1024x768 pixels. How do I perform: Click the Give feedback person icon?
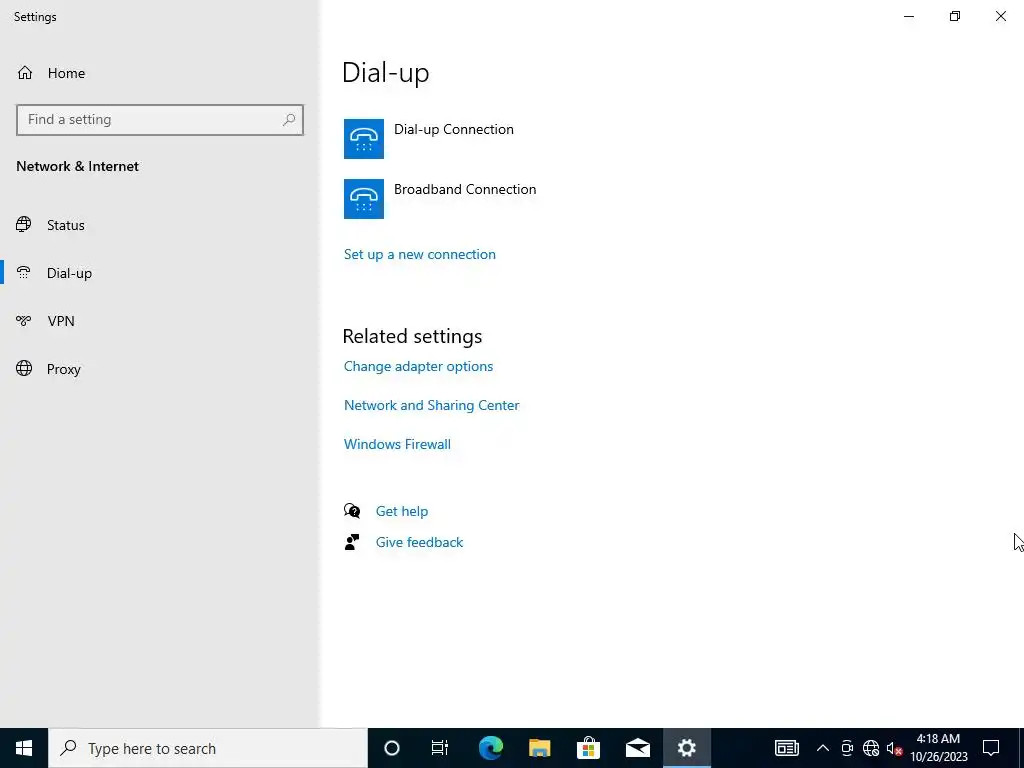point(352,542)
